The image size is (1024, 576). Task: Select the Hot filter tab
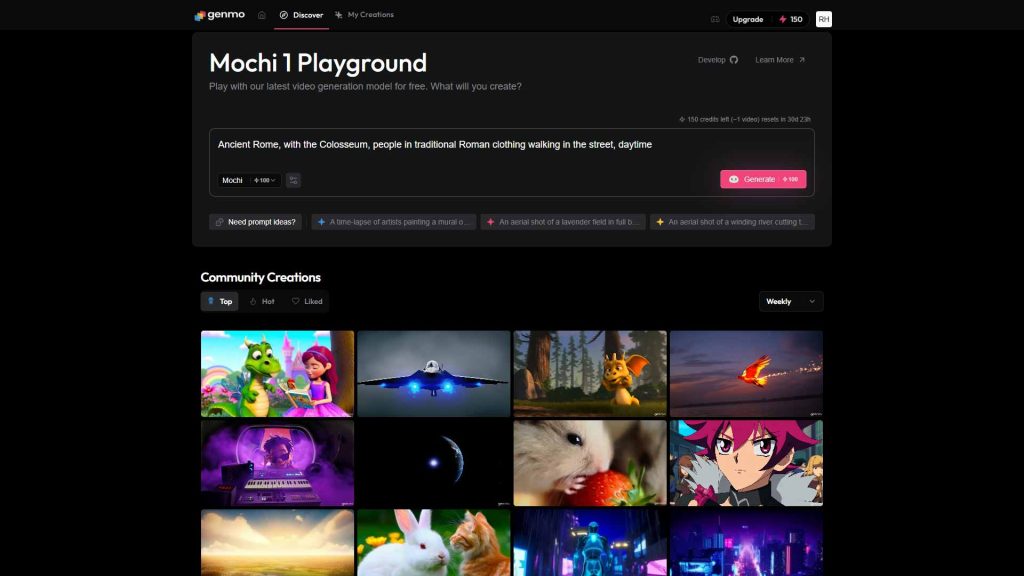click(x=262, y=302)
